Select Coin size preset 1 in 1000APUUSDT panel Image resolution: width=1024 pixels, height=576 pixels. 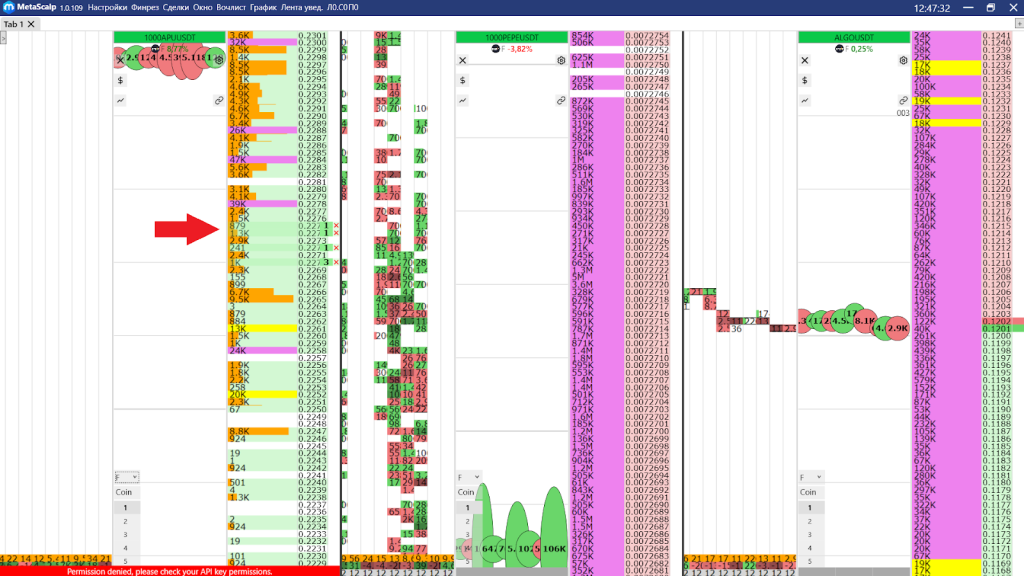coord(125,507)
